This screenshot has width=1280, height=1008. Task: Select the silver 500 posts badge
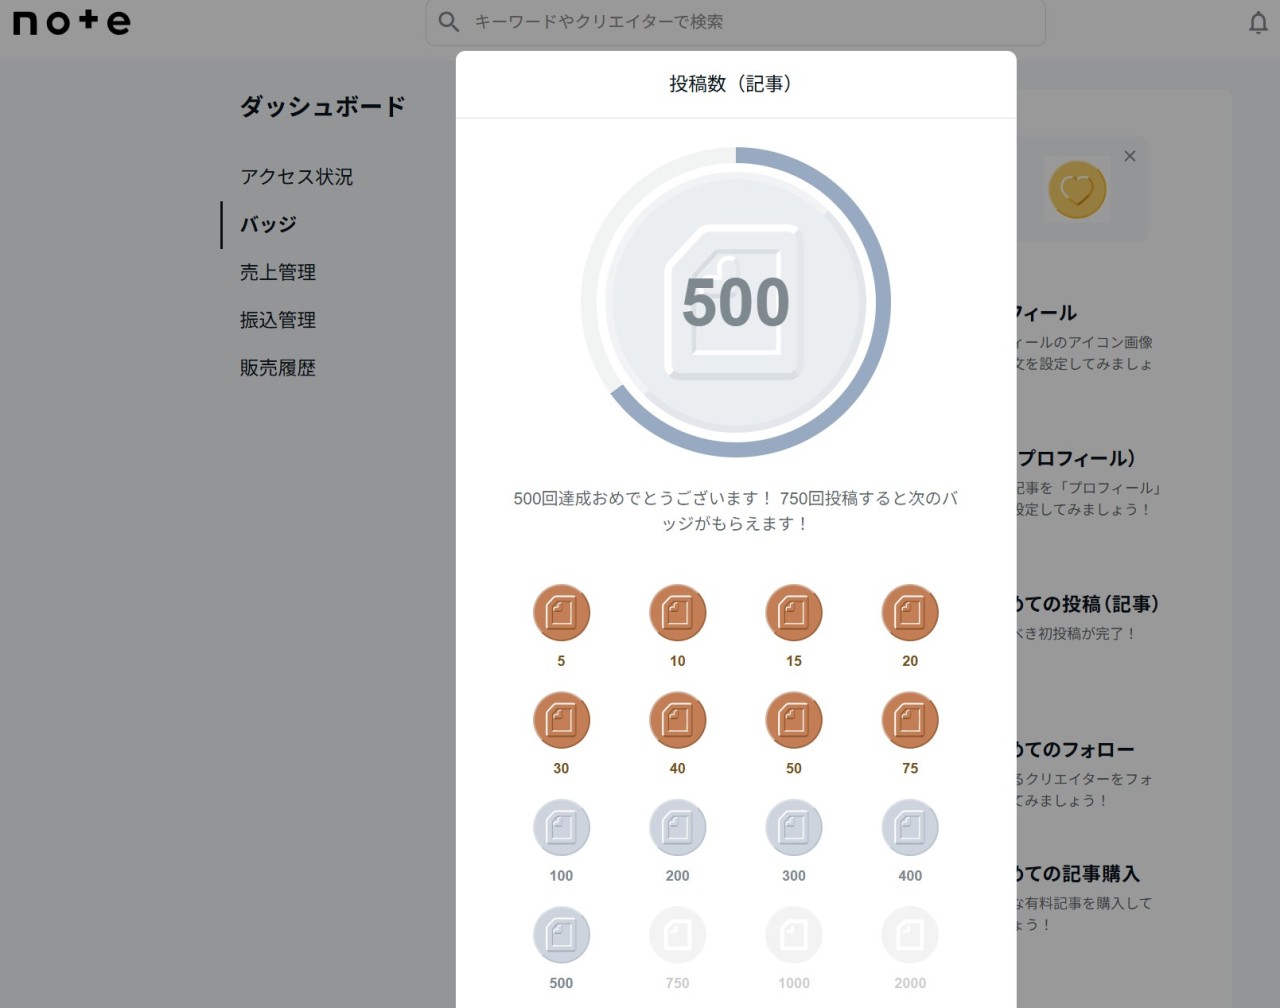(561, 935)
